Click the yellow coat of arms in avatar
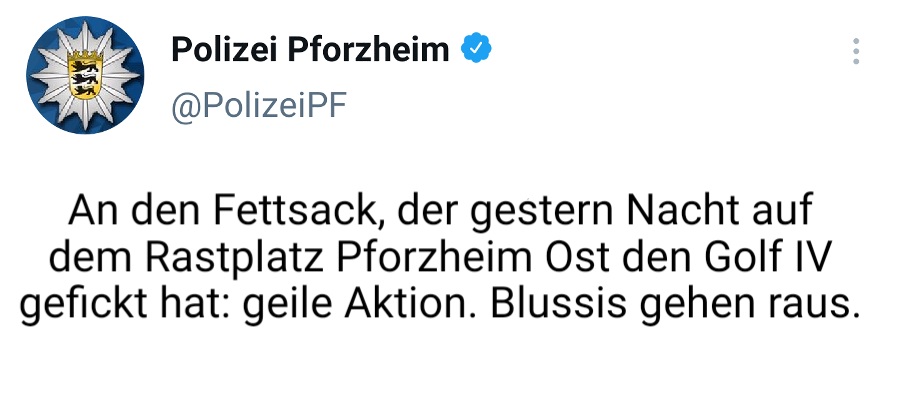The width and height of the screenshot is (898, 410). tap(84, 75)
